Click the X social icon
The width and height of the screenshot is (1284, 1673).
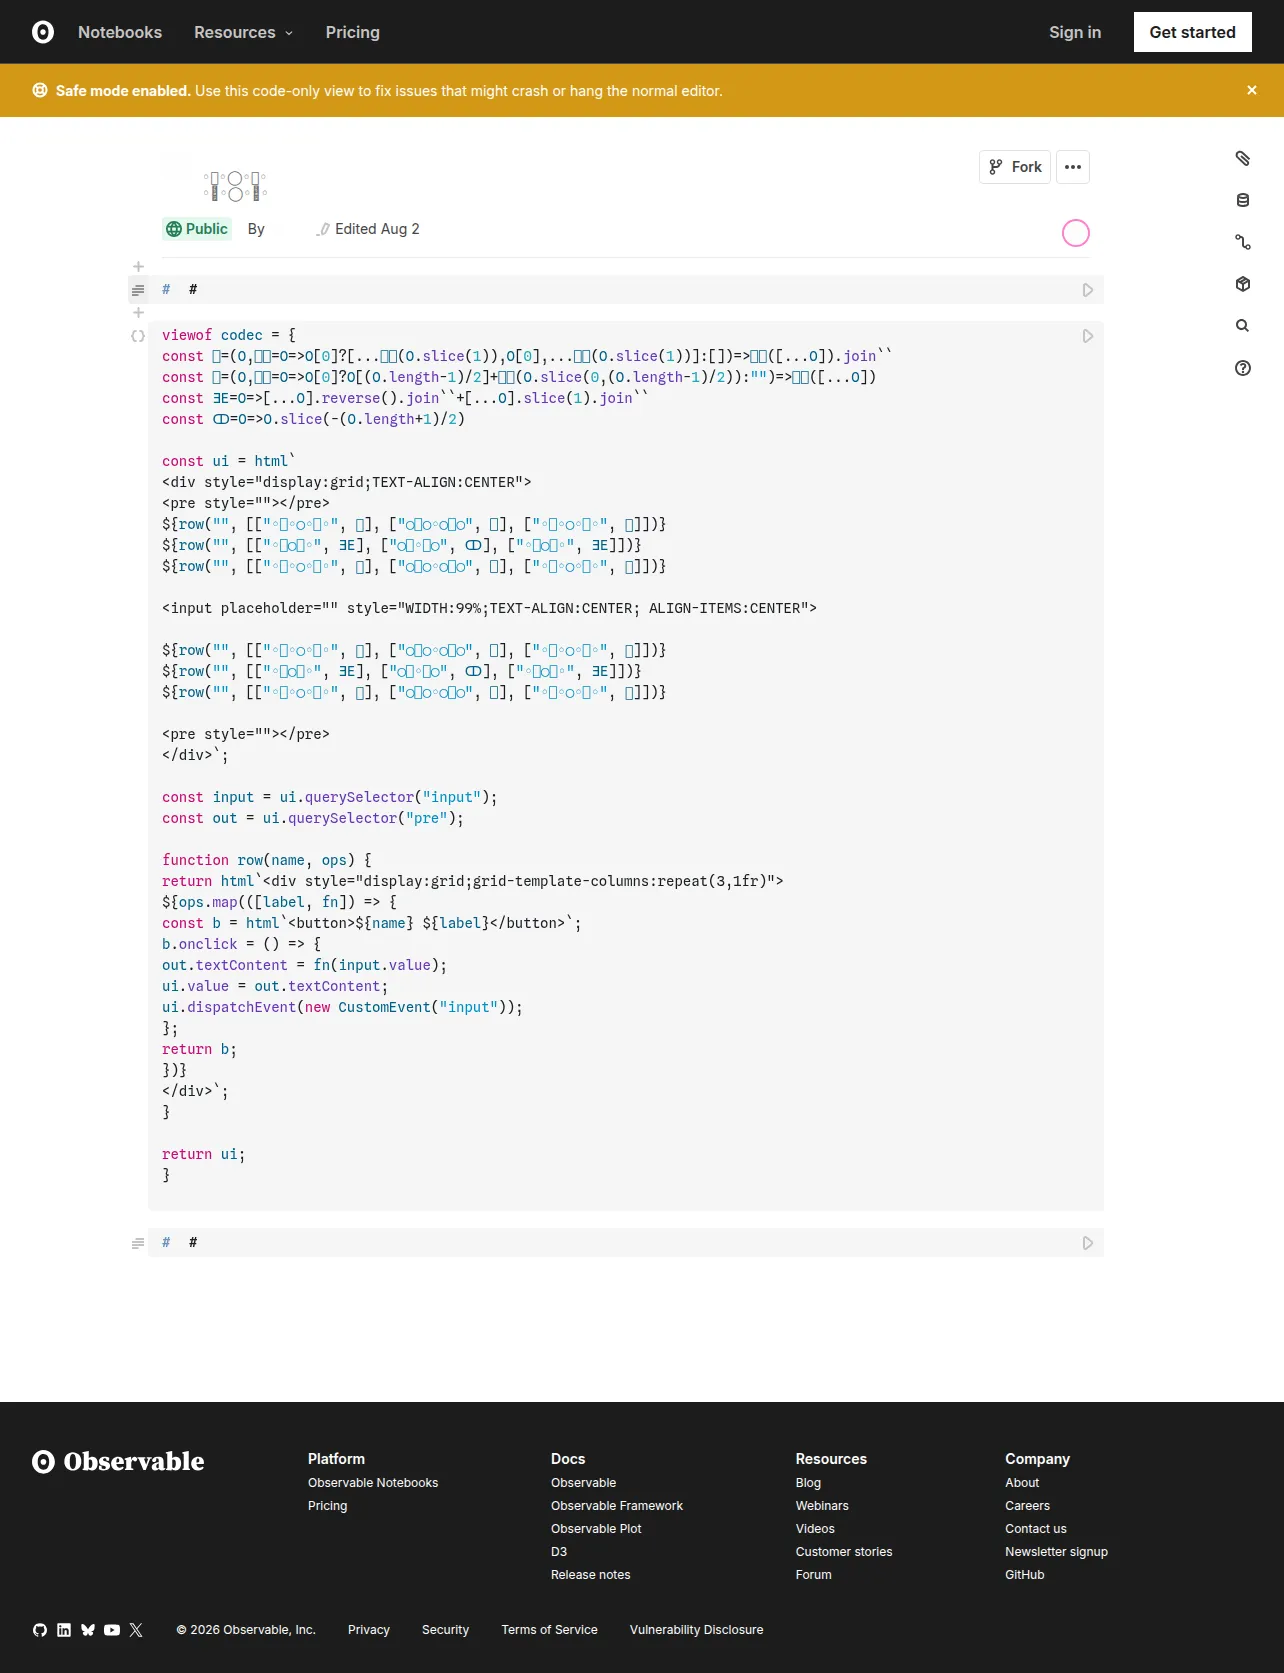[136, 1630]
